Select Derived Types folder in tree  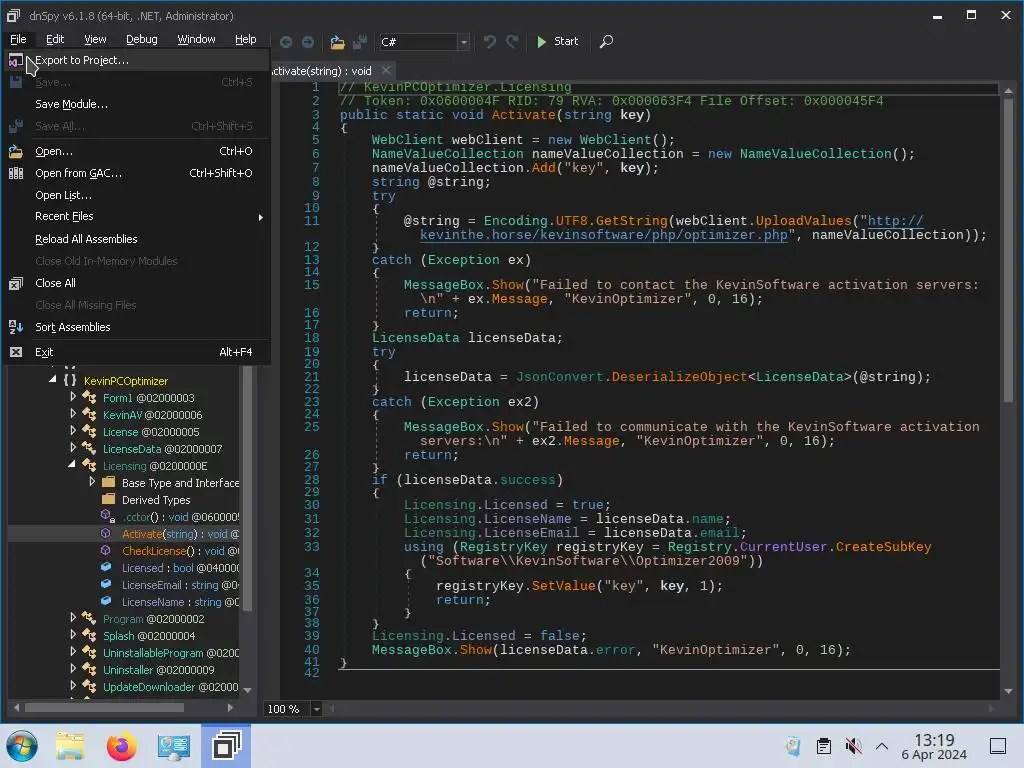(x=156, y=500)
